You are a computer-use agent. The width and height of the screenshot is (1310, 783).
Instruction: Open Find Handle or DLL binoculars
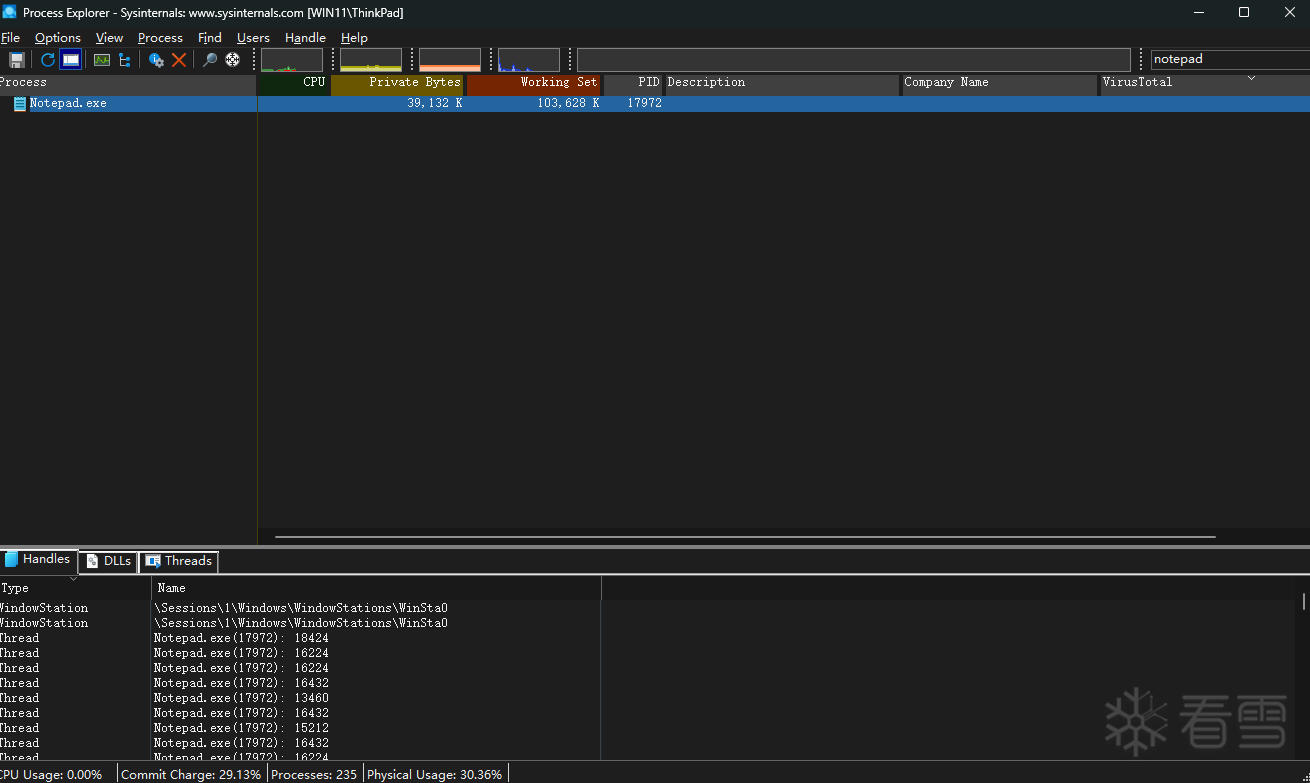click(210, 60)
